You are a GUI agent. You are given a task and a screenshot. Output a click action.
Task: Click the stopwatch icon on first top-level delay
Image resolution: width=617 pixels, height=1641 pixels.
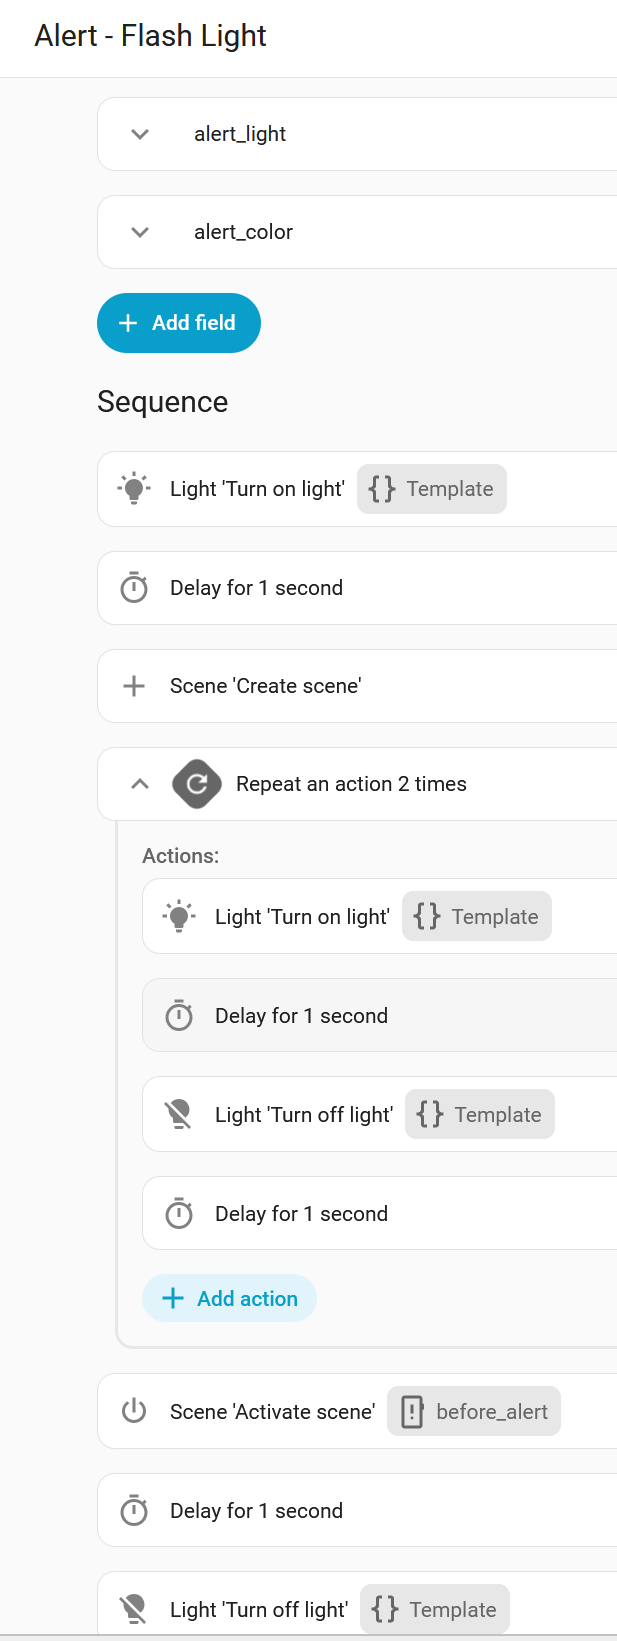point(134,588)
